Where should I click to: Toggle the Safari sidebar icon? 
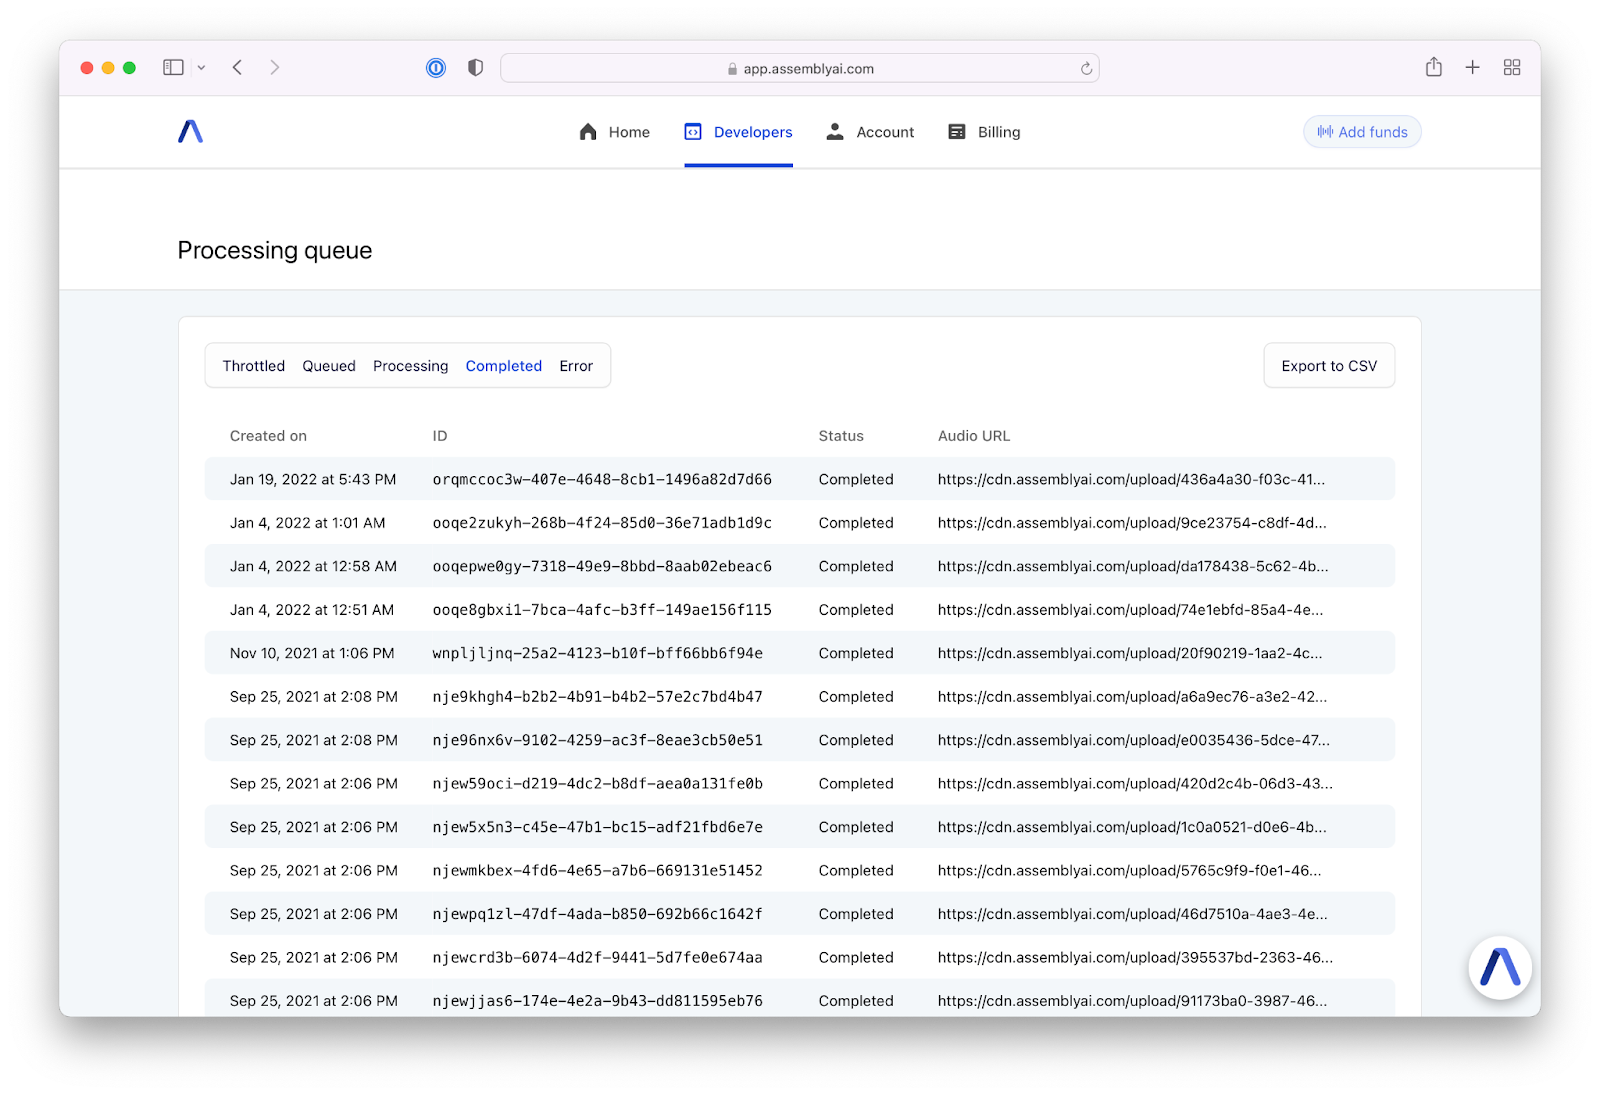click(173, 67)
